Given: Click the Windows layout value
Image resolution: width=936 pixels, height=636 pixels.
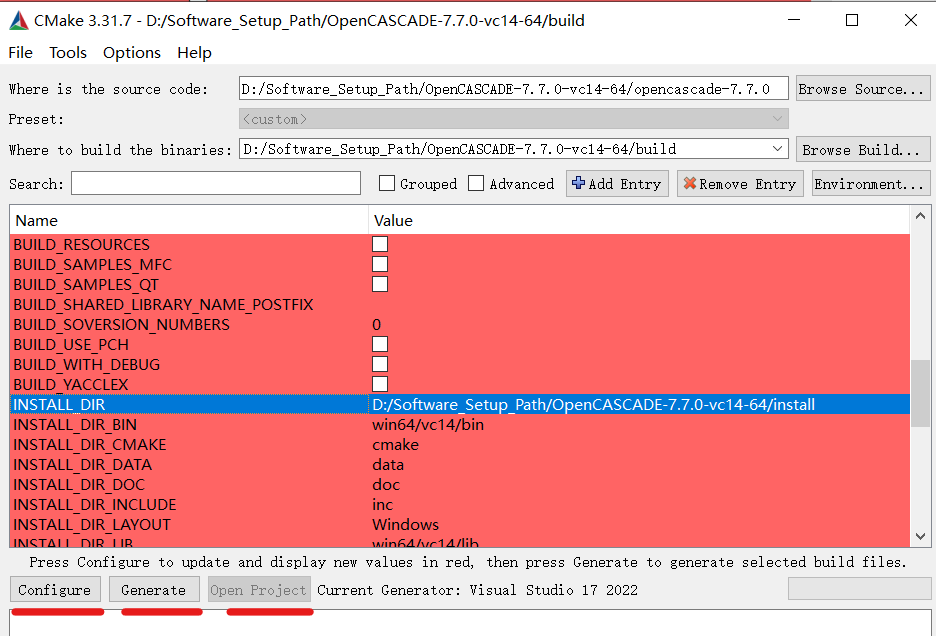Looking at the screenshot, I should tap(405, 524).
